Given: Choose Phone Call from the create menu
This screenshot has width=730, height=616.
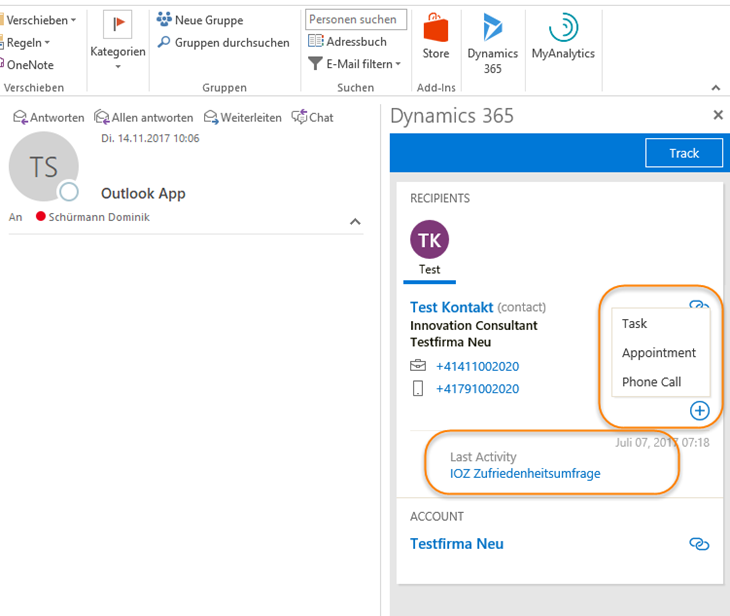Looking at the screenshot, I should 651,382.
